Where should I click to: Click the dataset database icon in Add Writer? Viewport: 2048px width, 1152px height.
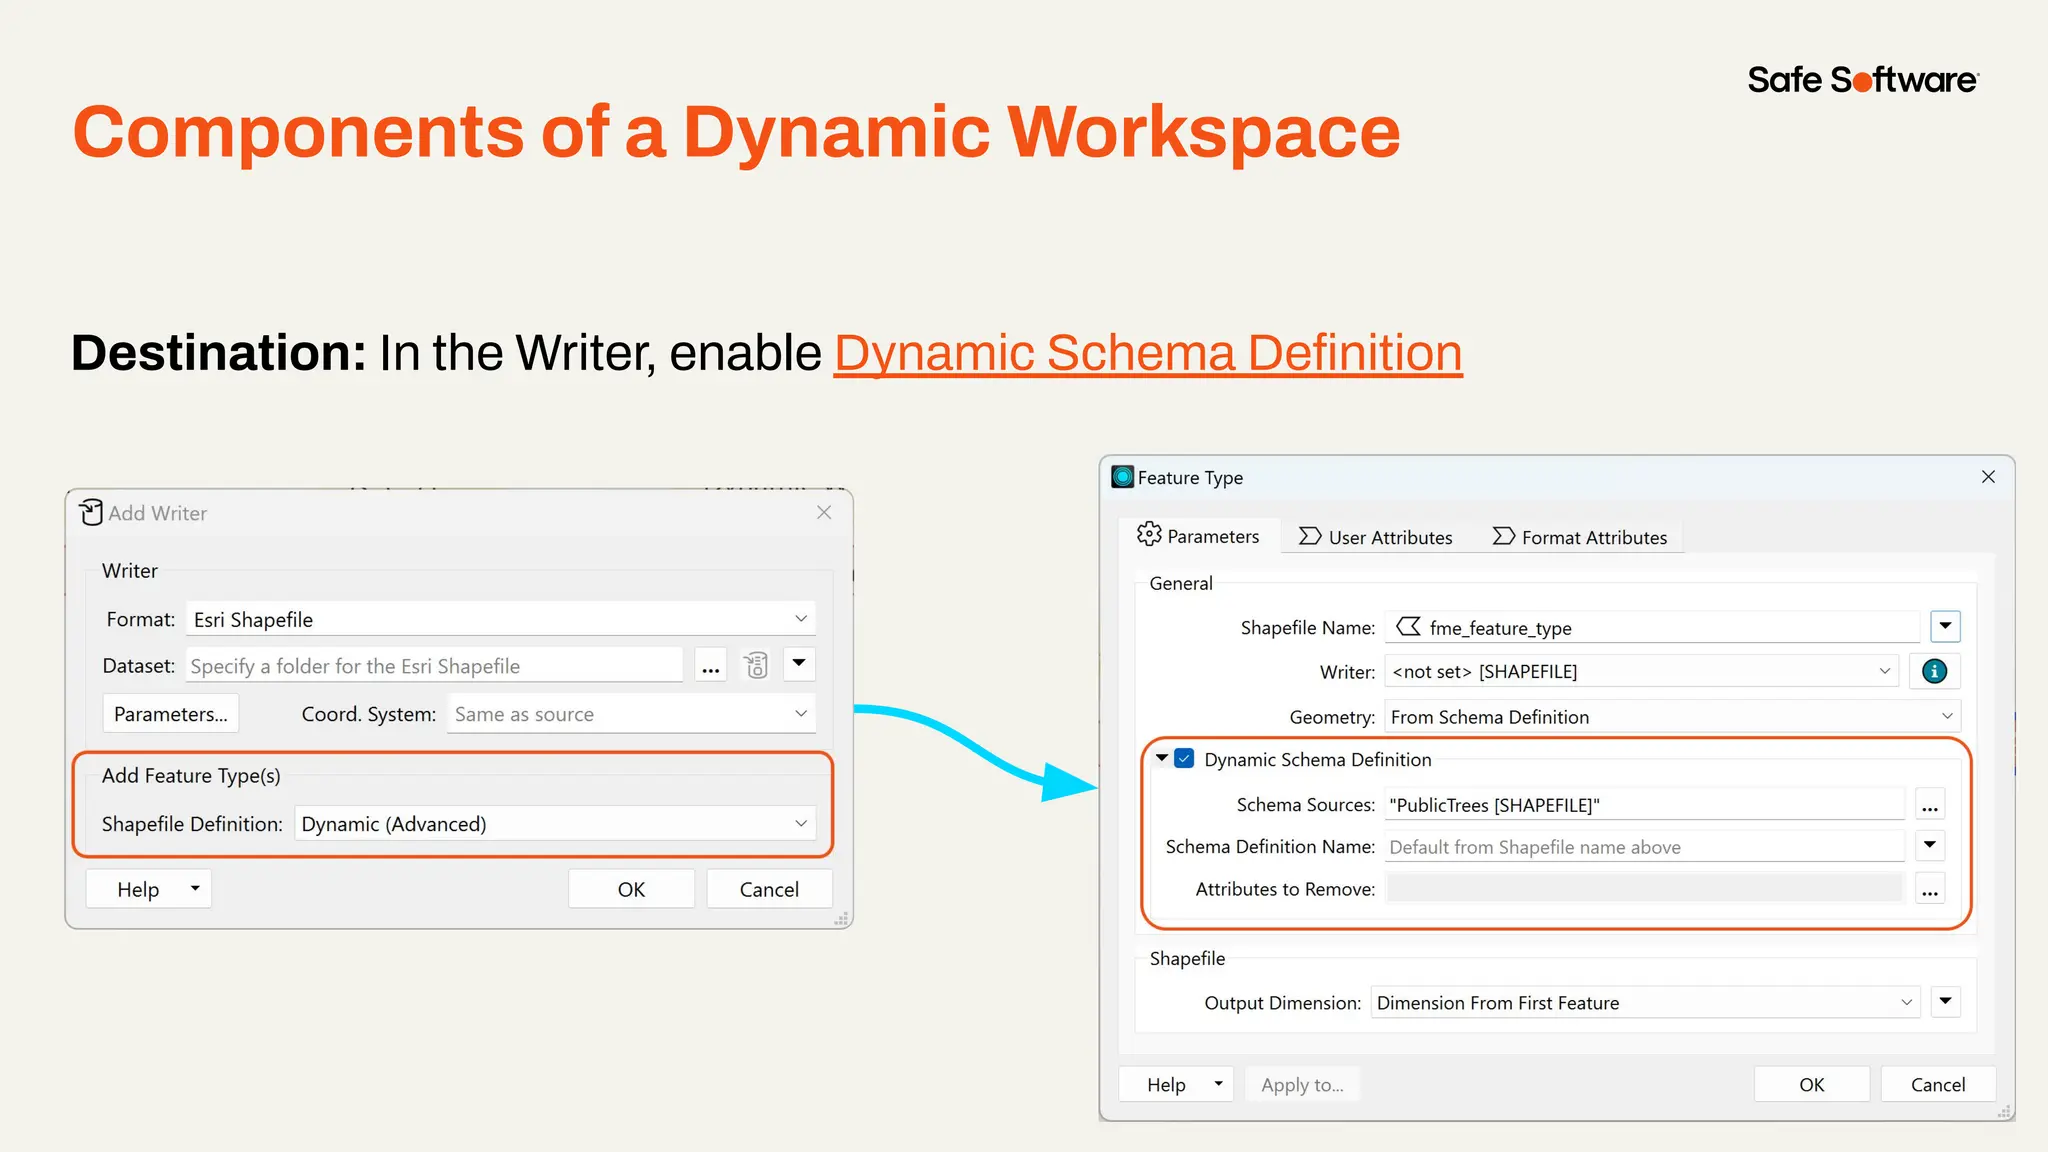tap(757, 665)
